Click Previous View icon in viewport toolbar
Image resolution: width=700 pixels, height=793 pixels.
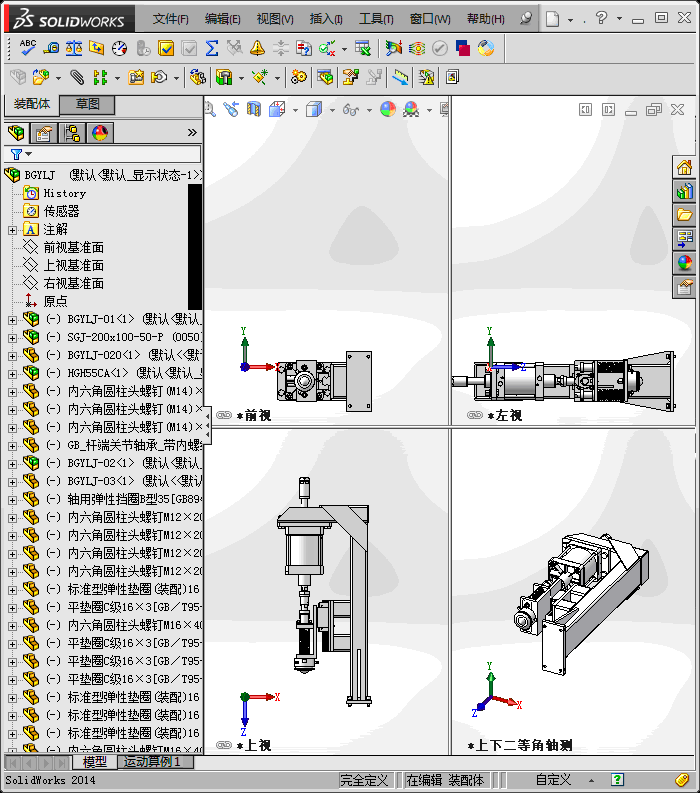pyautogui.click(x=232, y=109)
